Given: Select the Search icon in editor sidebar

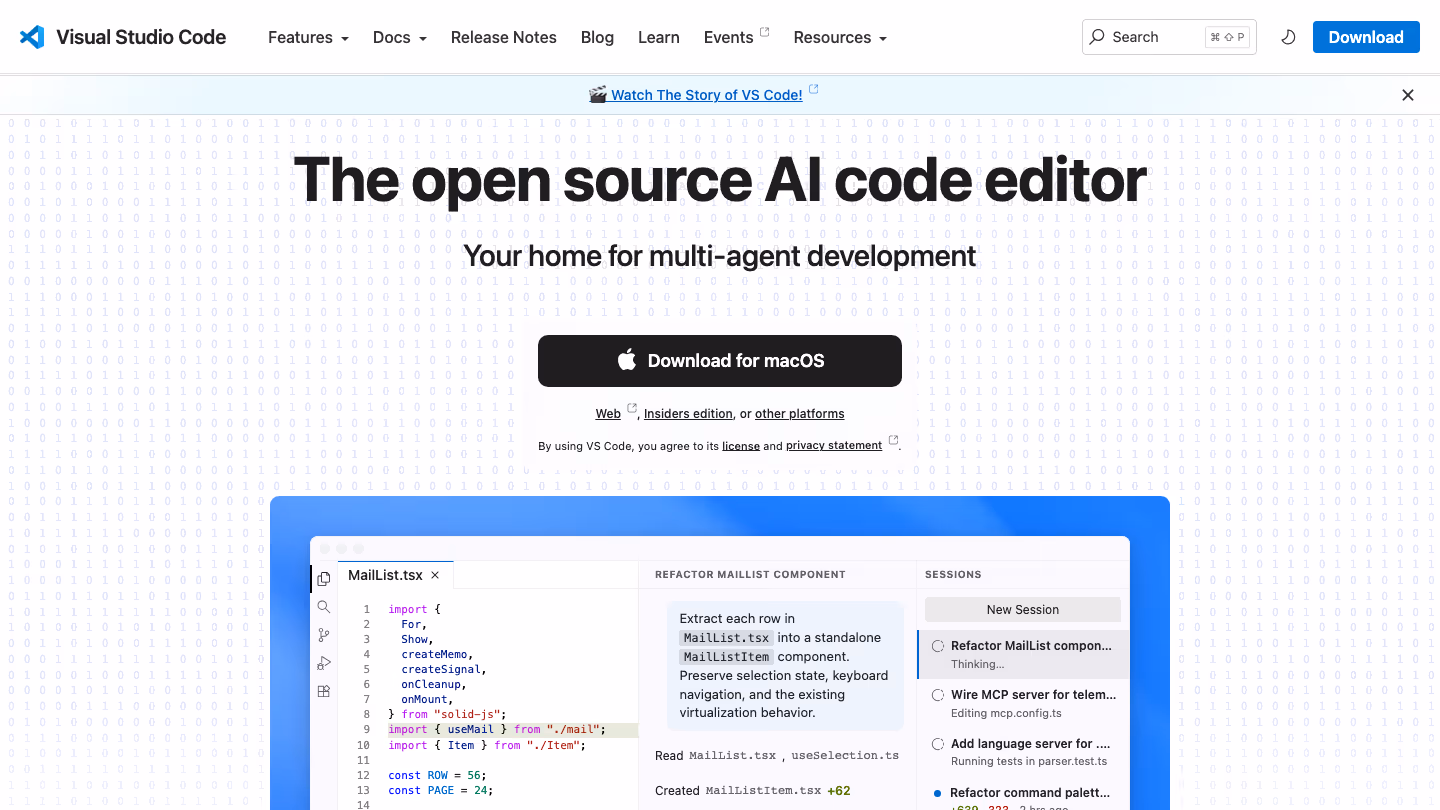Looking at the screenshot, I should coord(323,607).
